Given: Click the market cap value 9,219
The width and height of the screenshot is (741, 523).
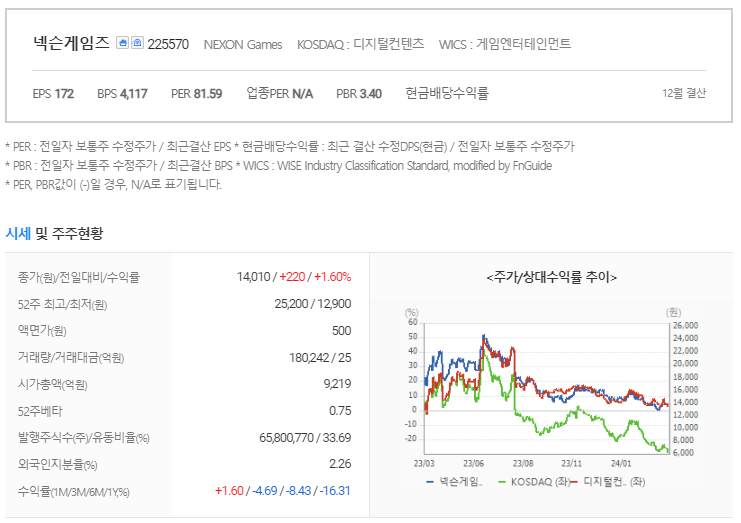Looking at the screenshot, I should pos(337,384).
